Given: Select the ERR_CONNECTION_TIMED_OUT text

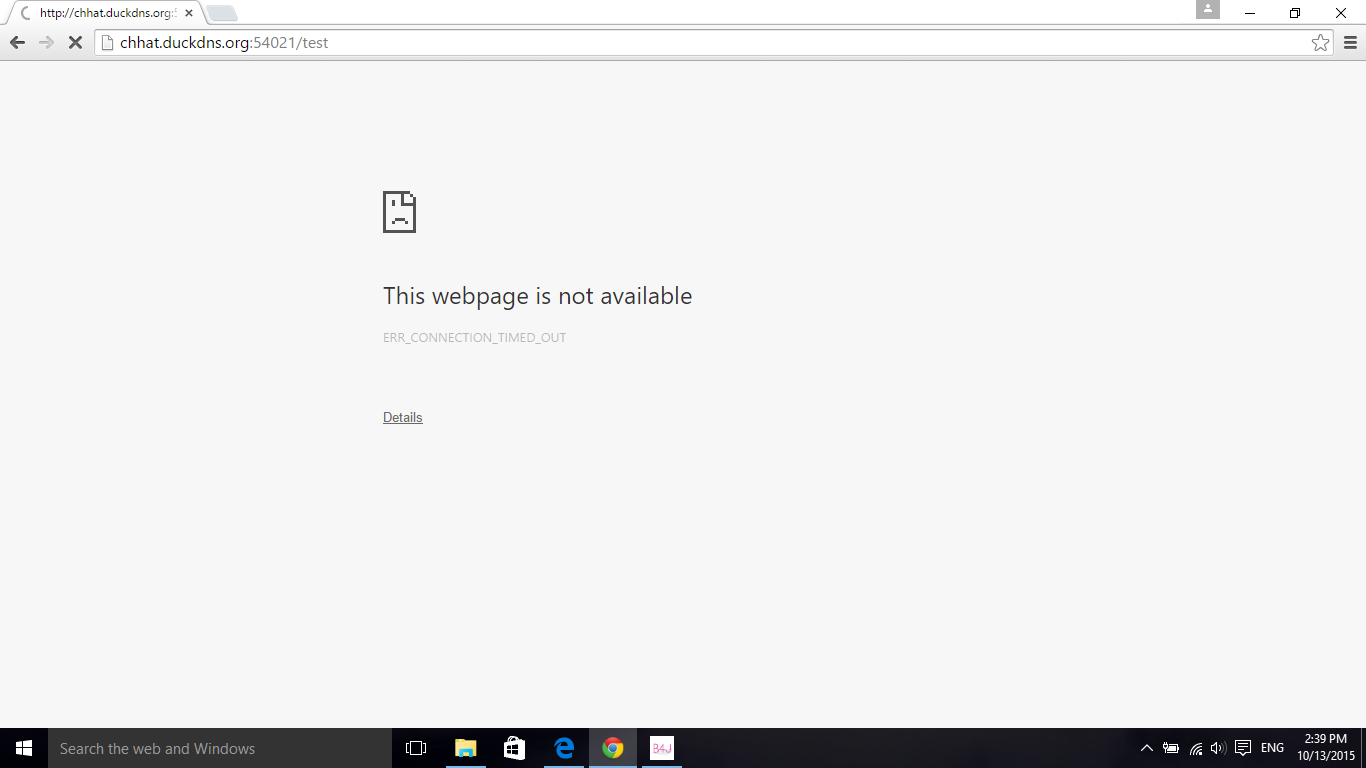Looking at the screenshot, I should pyautogui.click(x=475, y=338).
